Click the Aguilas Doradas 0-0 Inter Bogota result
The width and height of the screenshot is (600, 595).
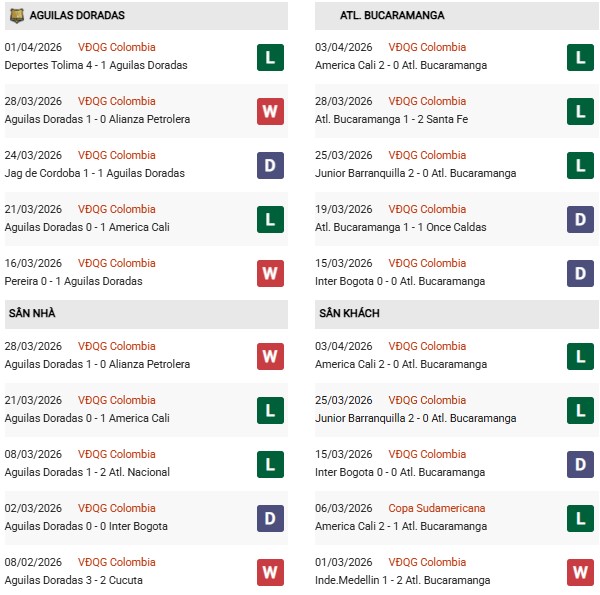[86, 526]
